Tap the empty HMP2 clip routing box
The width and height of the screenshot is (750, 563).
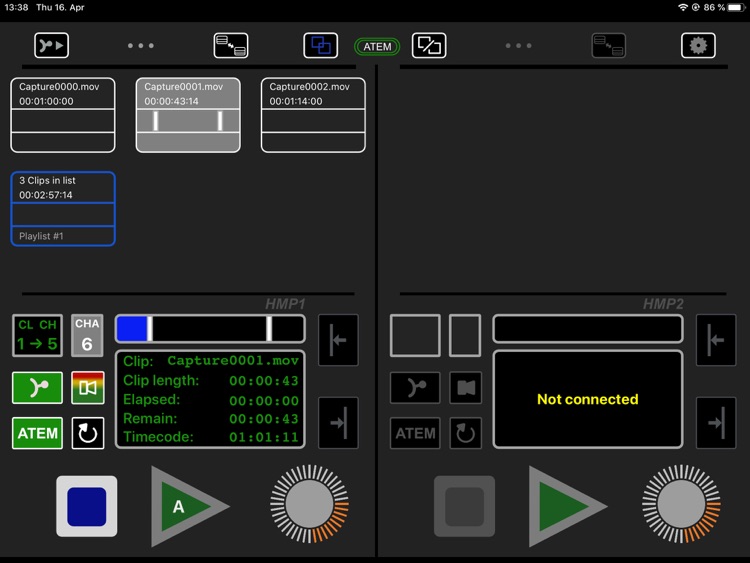coord(415,335)
